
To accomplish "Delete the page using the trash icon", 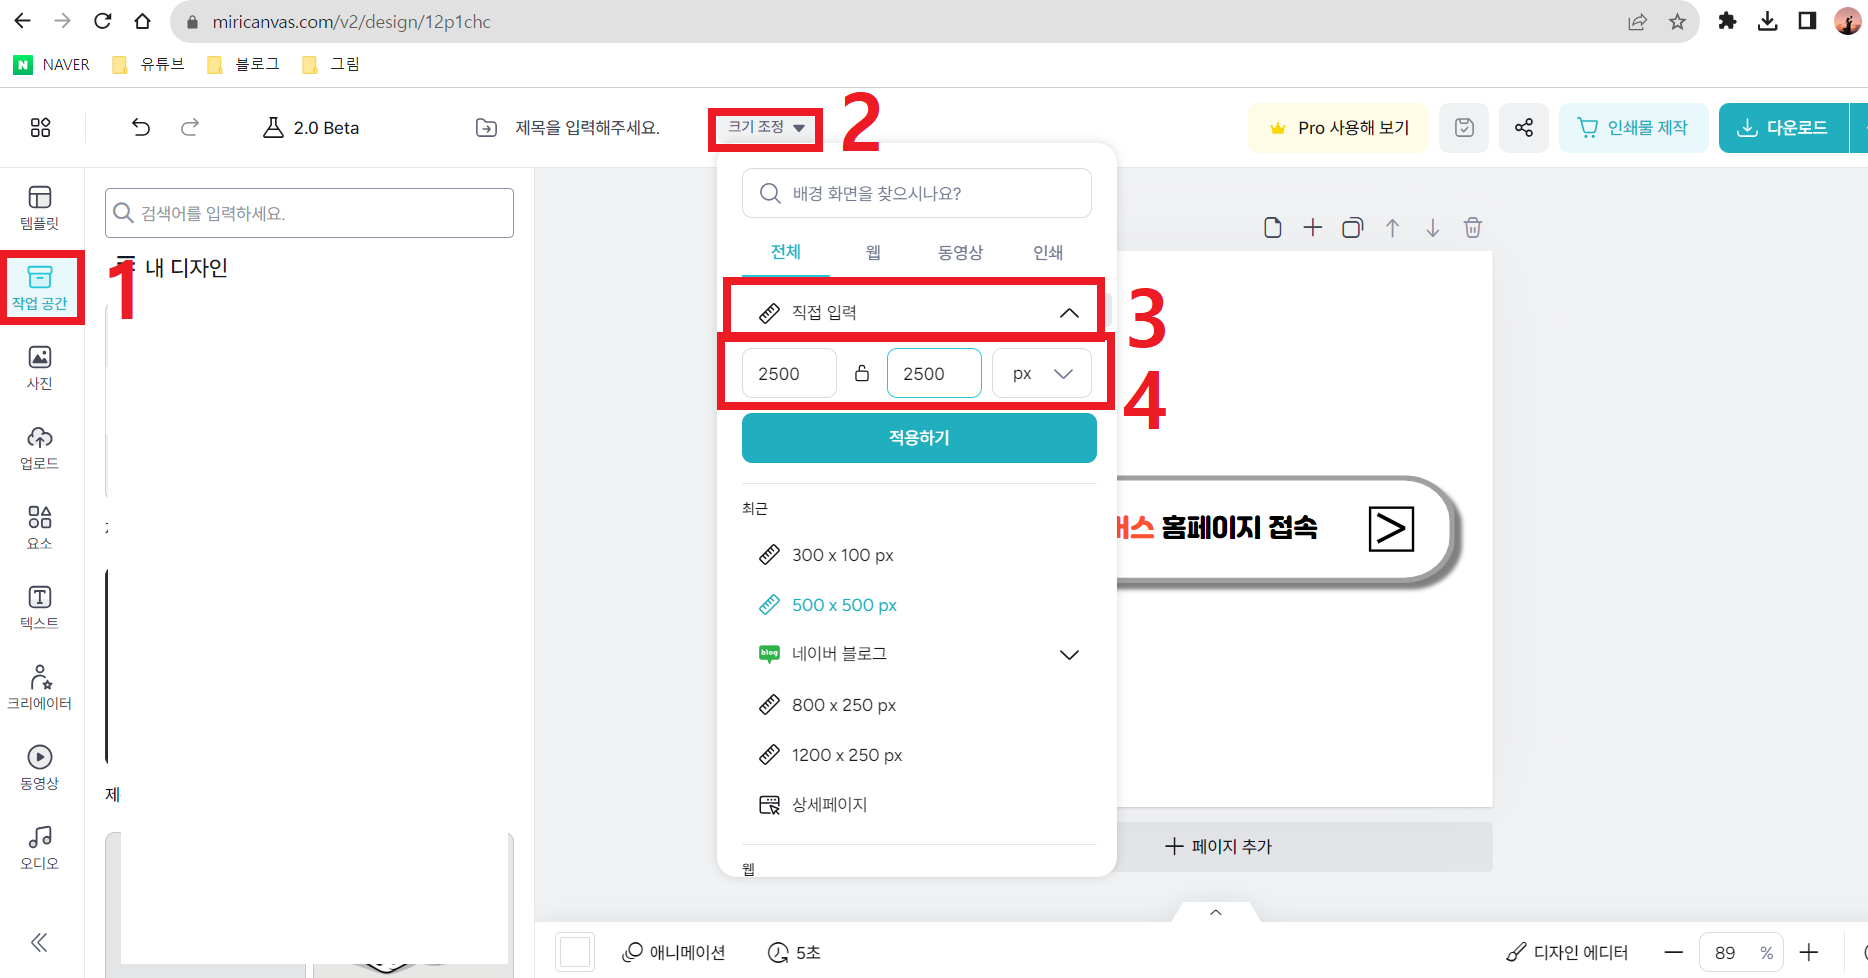I will click(x=1472, y=227).
